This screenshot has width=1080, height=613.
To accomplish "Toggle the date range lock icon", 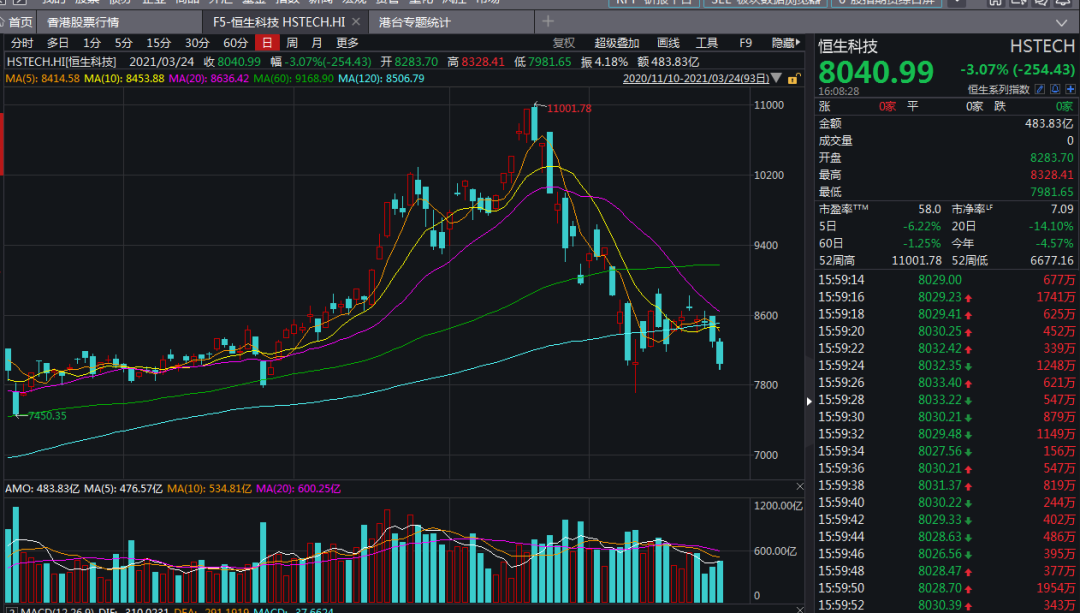I will pyautogui.click(x=793, y=79).
